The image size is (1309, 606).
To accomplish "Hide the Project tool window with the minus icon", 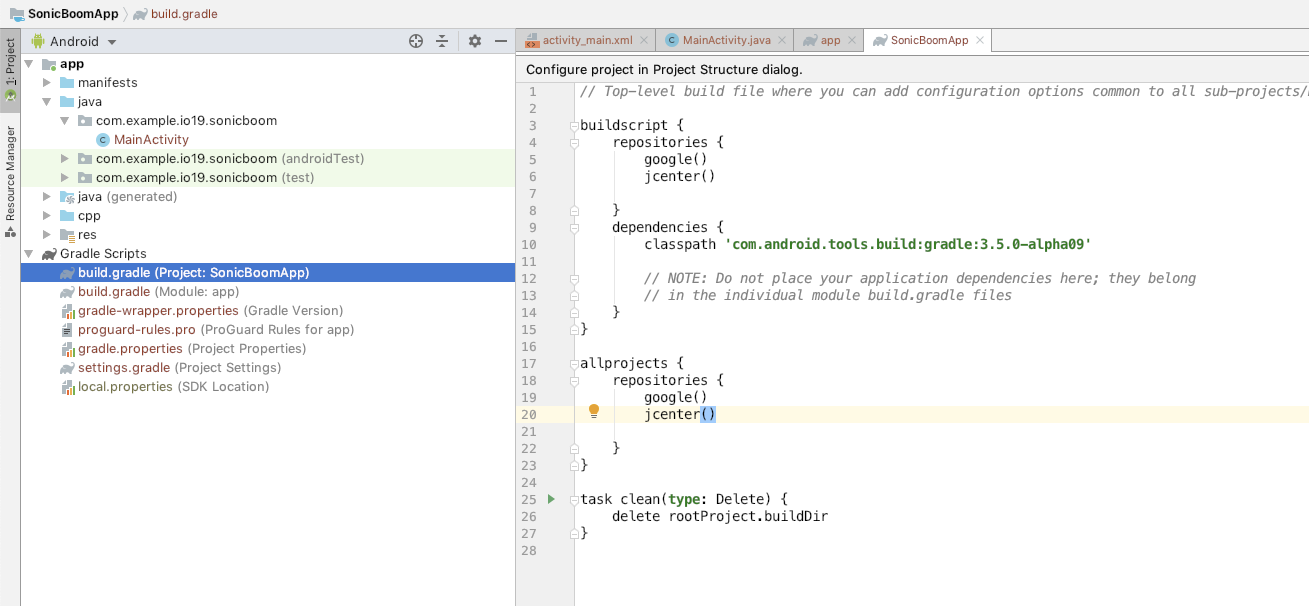I will tap(500, 41).
